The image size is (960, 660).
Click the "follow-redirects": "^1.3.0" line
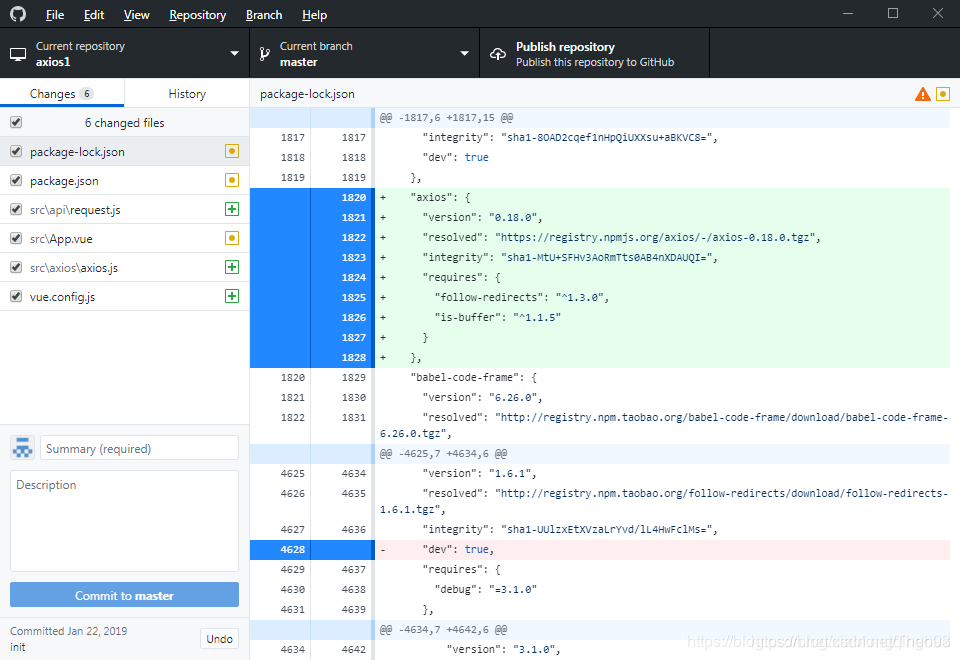coord(662,298)
